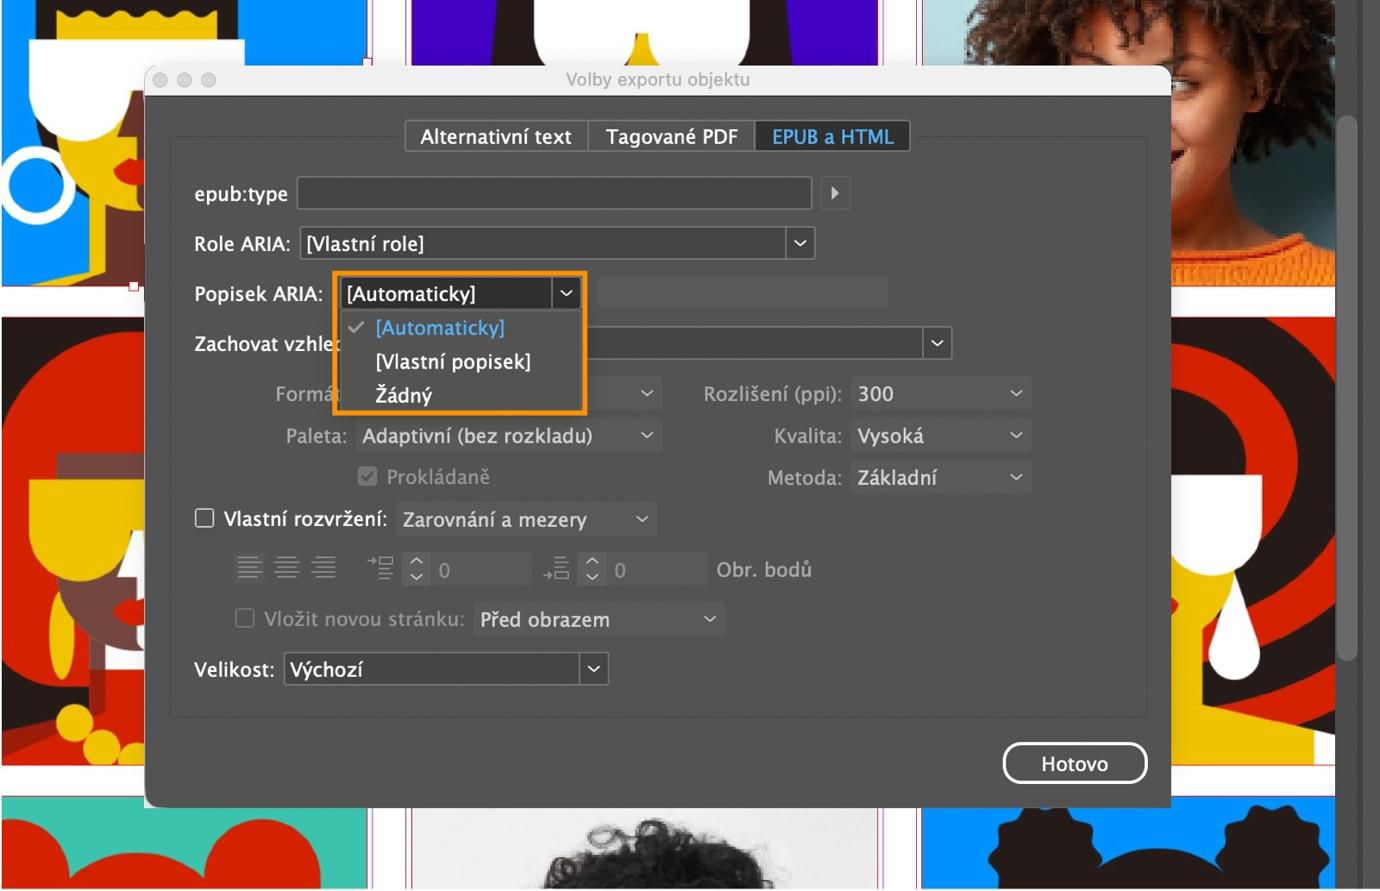Click the Hotovo button
The height and width of the screenshot is (891, 1380).
1075,764
